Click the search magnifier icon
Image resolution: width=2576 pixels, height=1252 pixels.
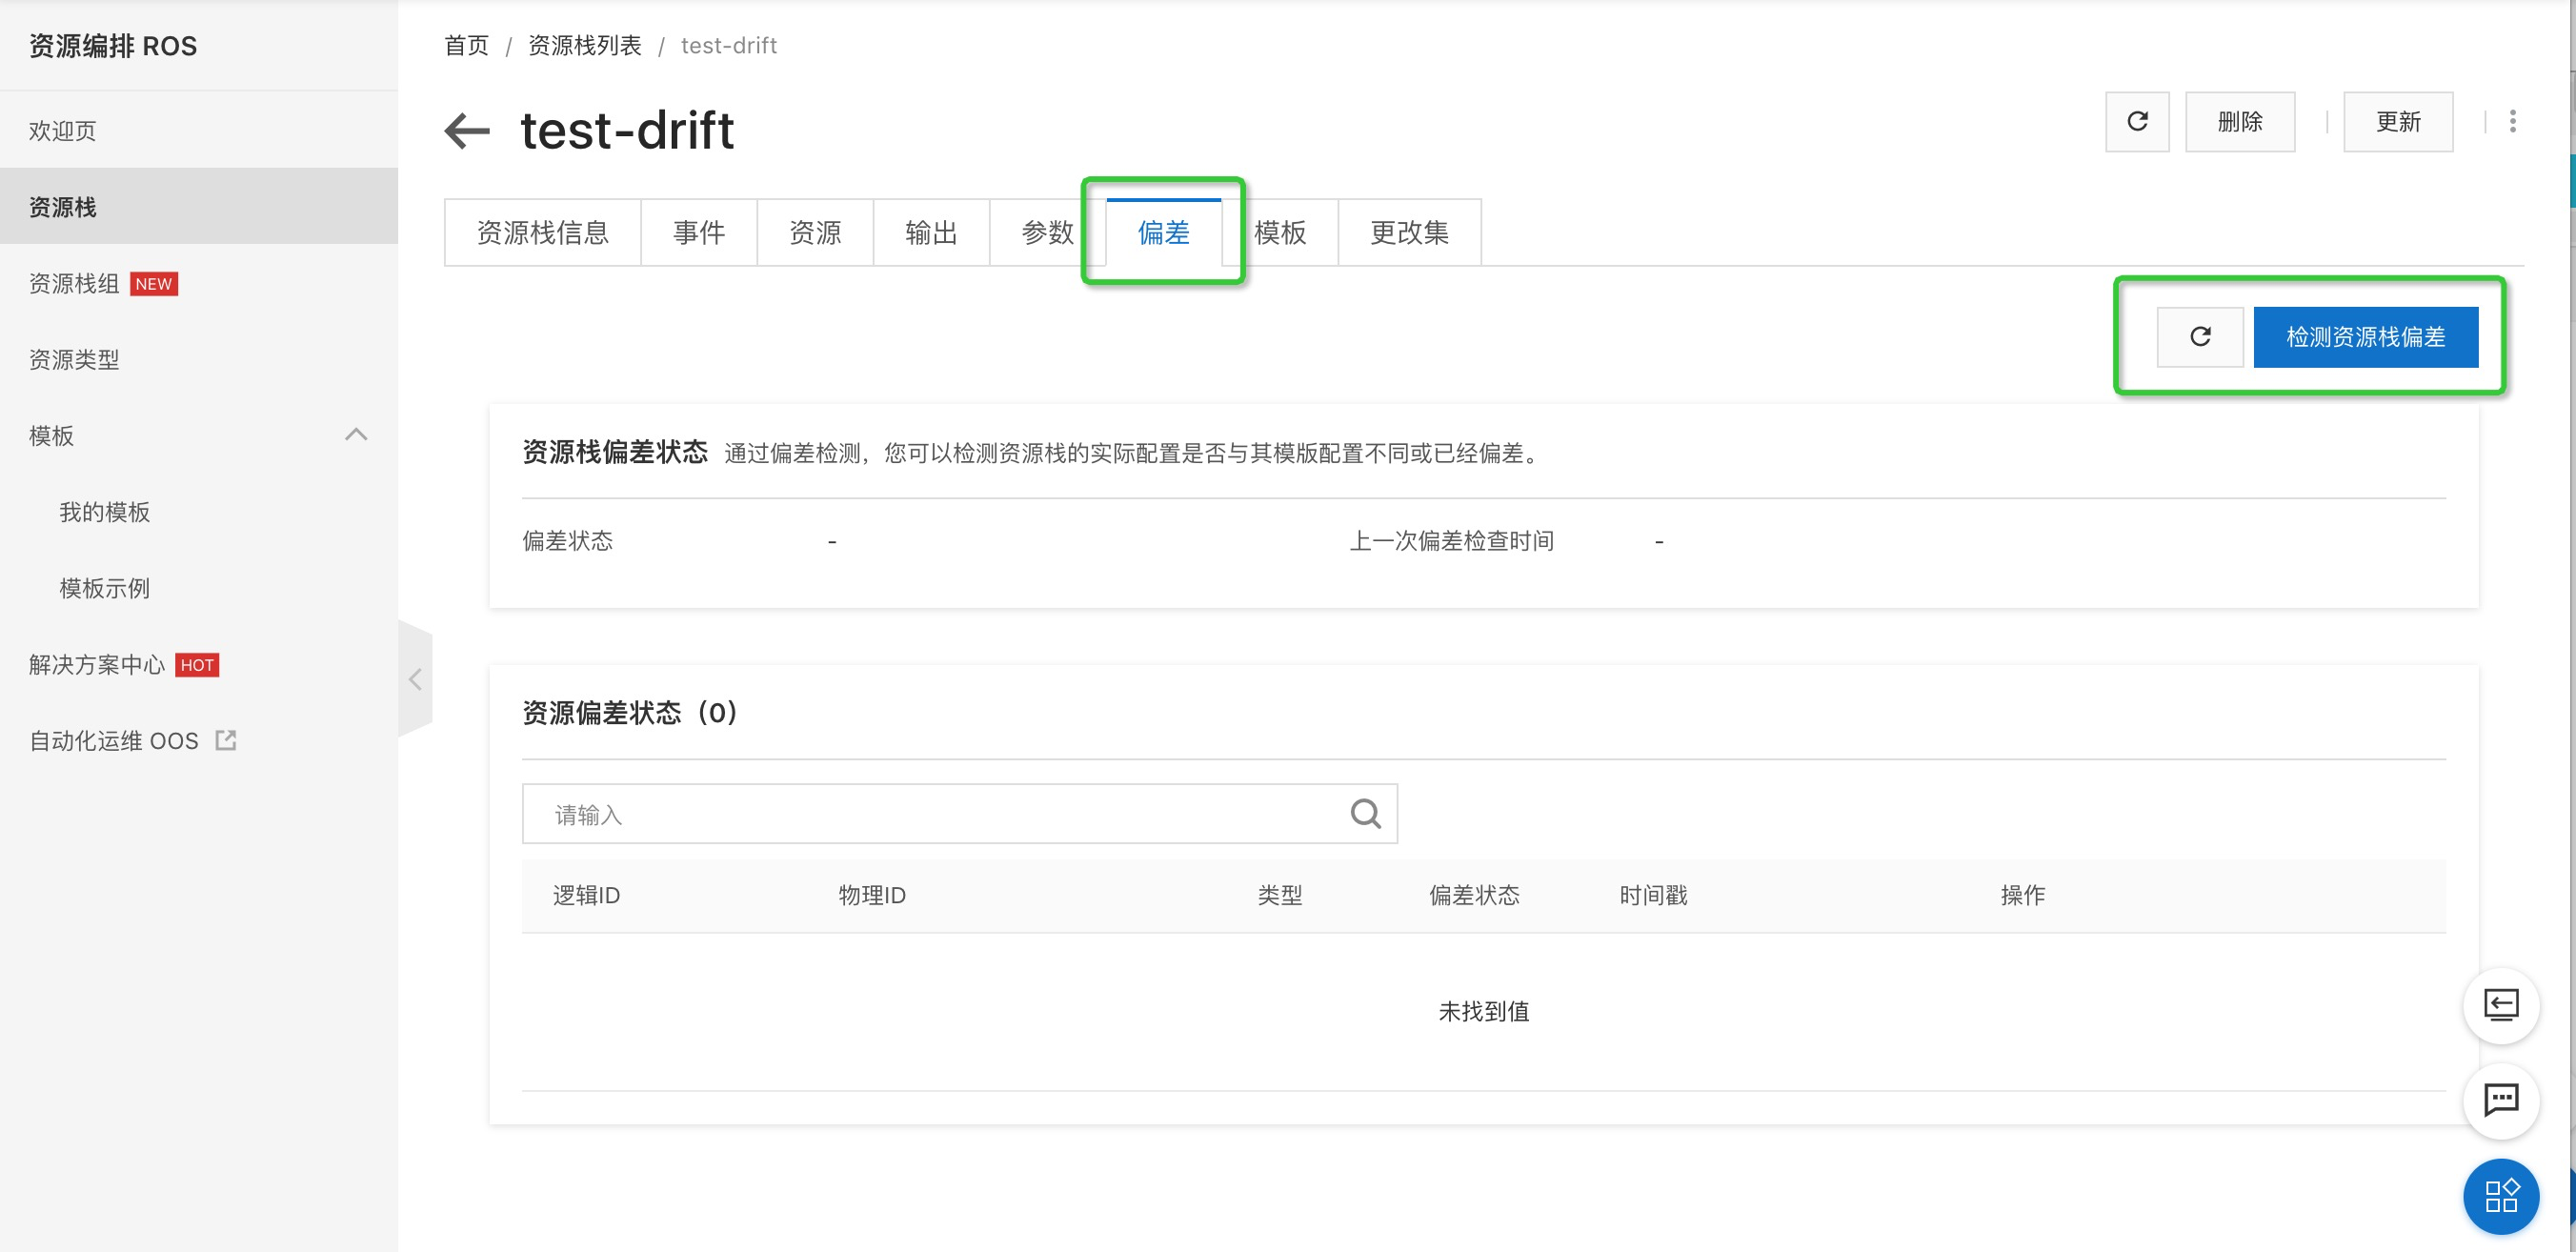(x=1365, y=814)
